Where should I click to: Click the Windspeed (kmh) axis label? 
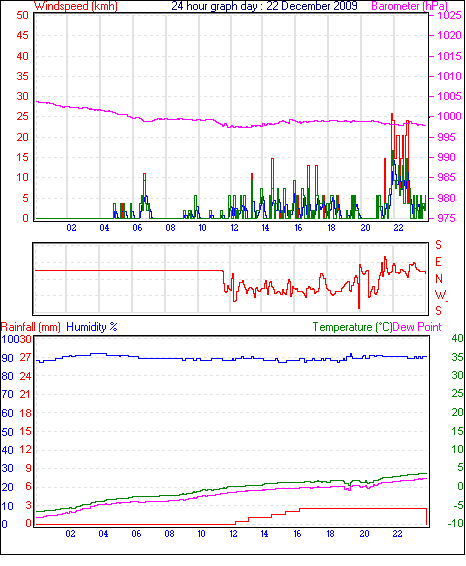click(76, 6)
